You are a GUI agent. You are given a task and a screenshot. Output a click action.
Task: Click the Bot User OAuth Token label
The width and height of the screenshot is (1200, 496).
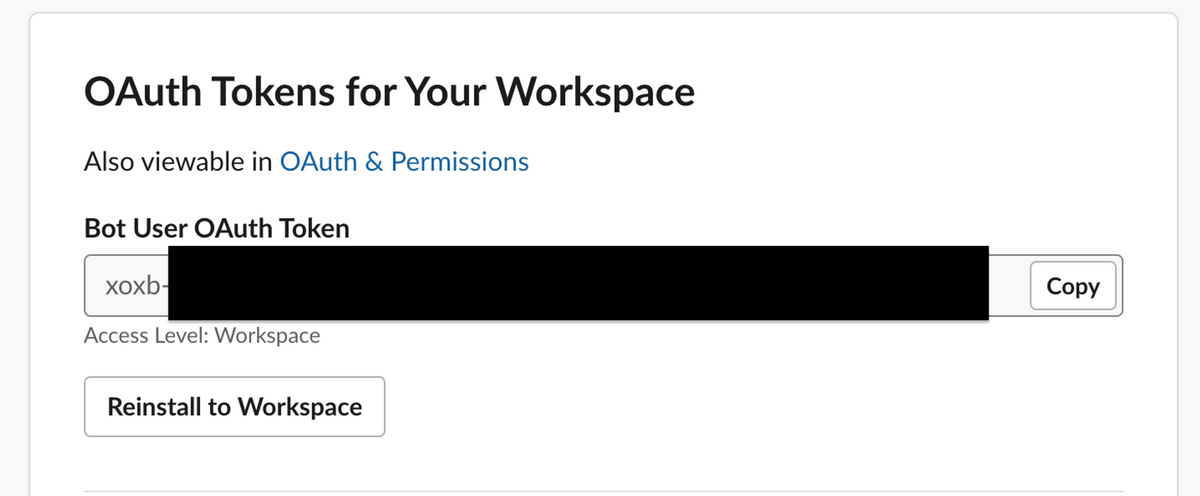click(x=217, y=228)
